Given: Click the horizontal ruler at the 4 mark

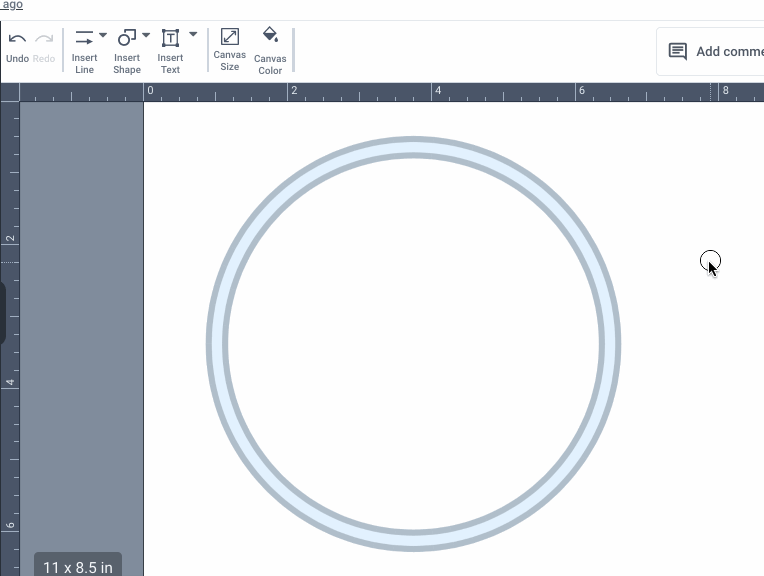Looking at the screenshot, I should pyautogui.click(x=436, y=92).
